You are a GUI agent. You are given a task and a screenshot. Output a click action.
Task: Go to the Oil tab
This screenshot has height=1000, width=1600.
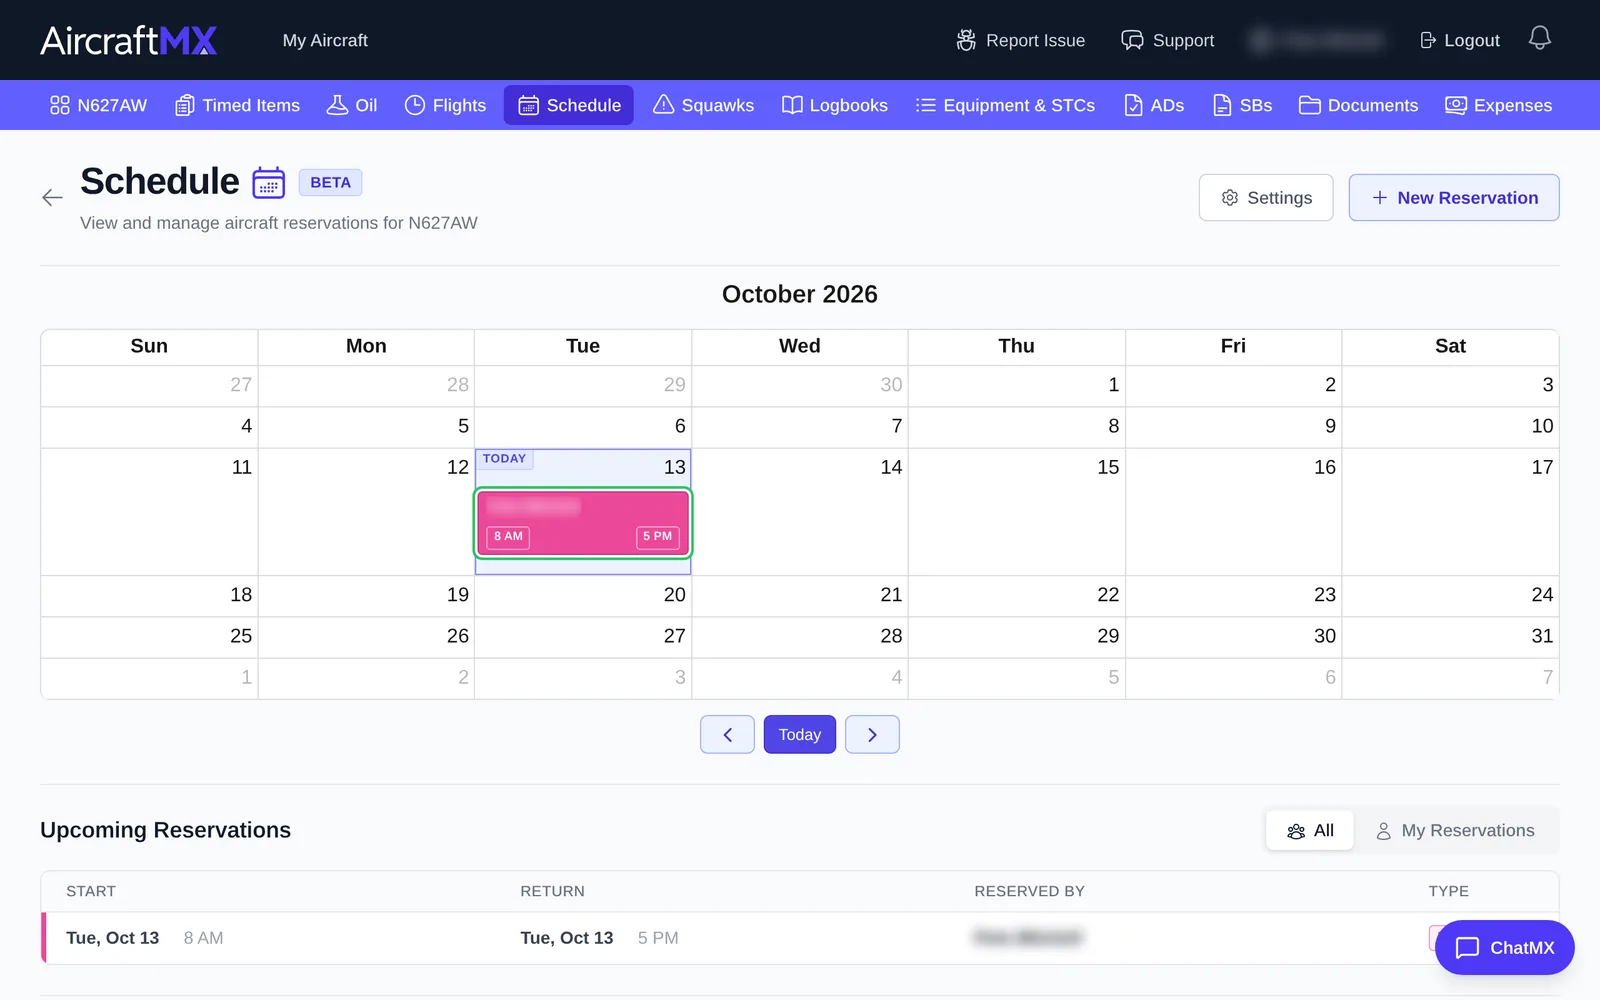[x=352, y=105]
